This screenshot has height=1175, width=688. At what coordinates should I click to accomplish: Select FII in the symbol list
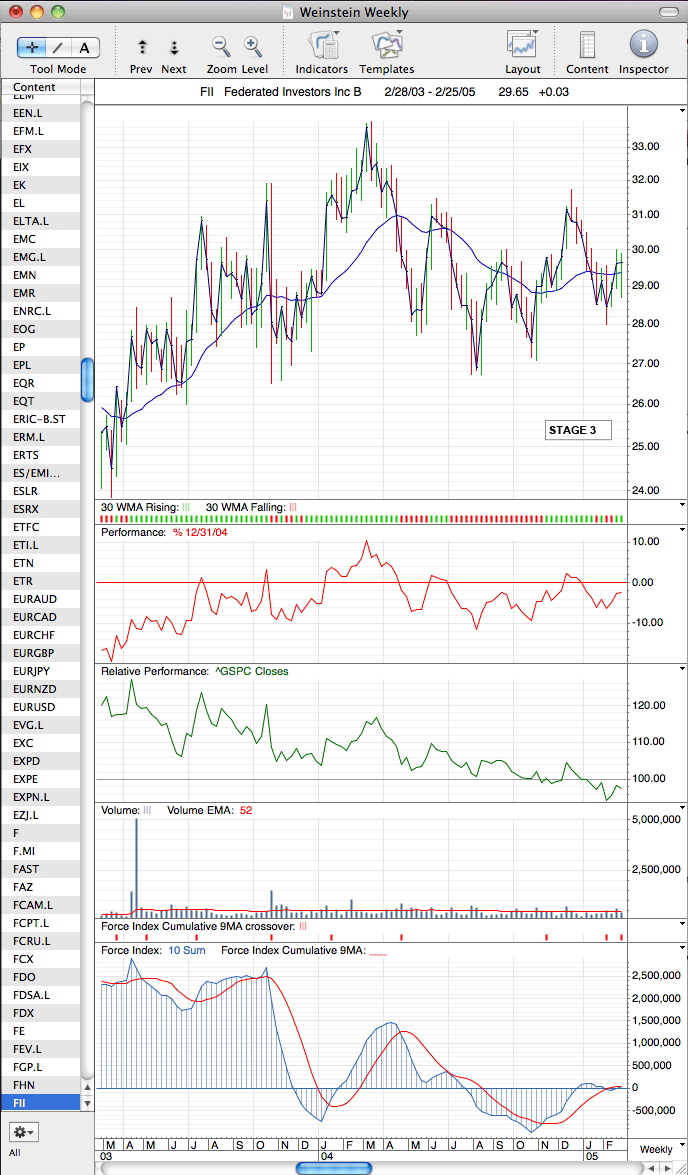tap(40, 1102)
